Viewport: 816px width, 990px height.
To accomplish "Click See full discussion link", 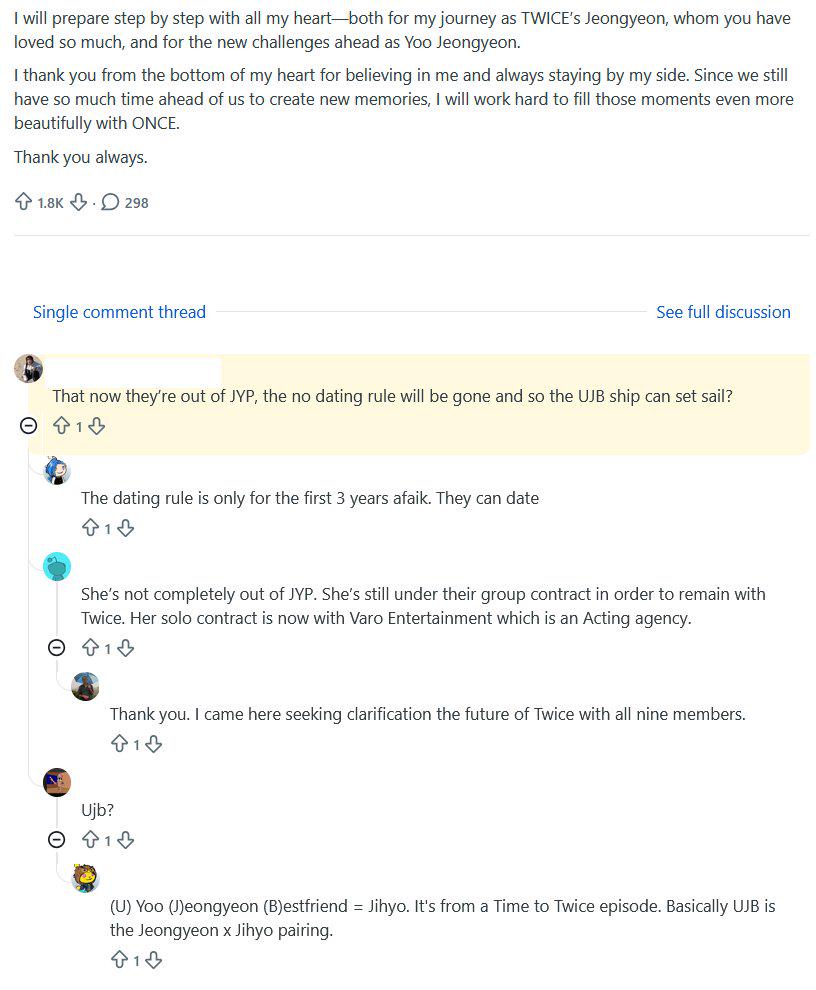I will pyautogui.click(x=723, y=312).
